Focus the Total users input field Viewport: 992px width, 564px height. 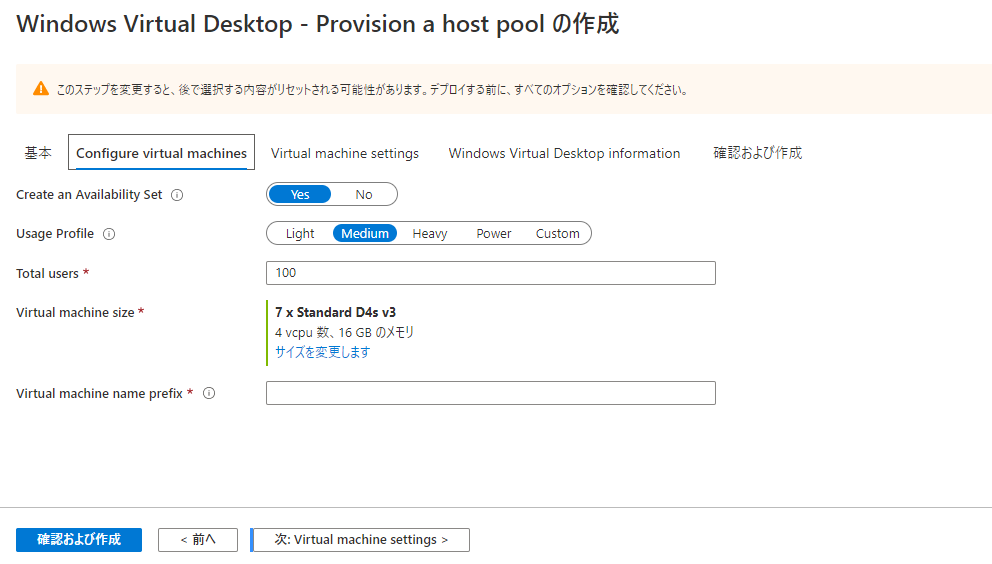click(x=491, y=273)
